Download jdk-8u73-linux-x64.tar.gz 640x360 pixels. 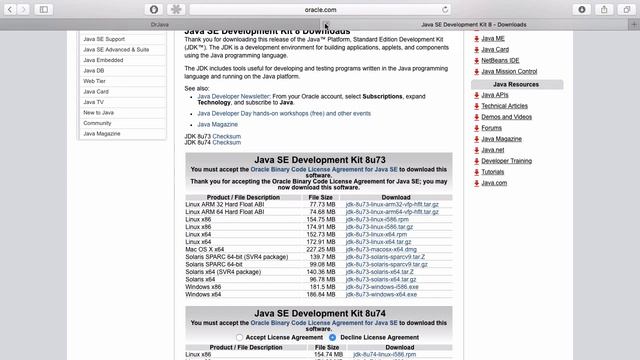378,242
